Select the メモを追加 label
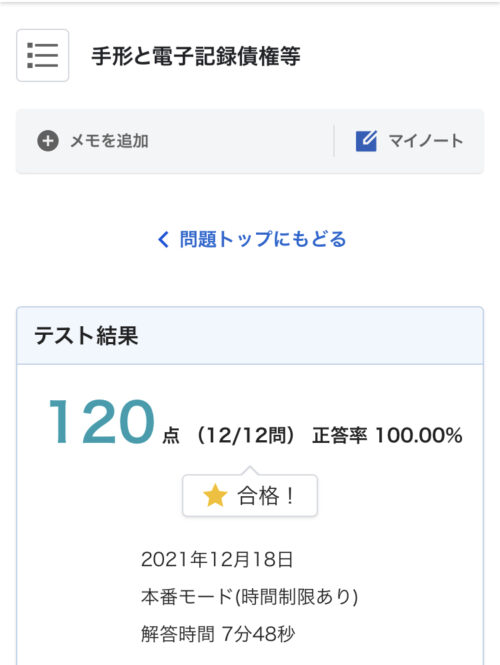This screenshot has height=665, width=500. click(x=109, y=141)
